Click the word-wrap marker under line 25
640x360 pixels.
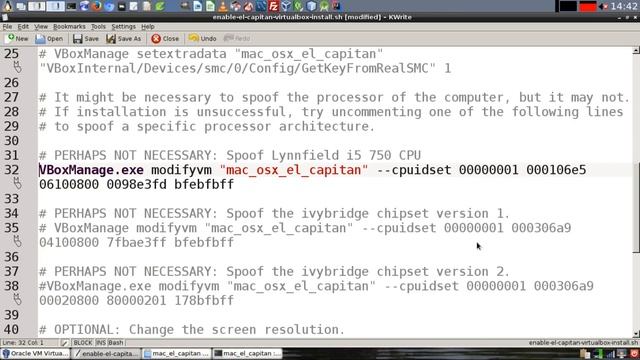pyautogui.click(x=17, y=67)
